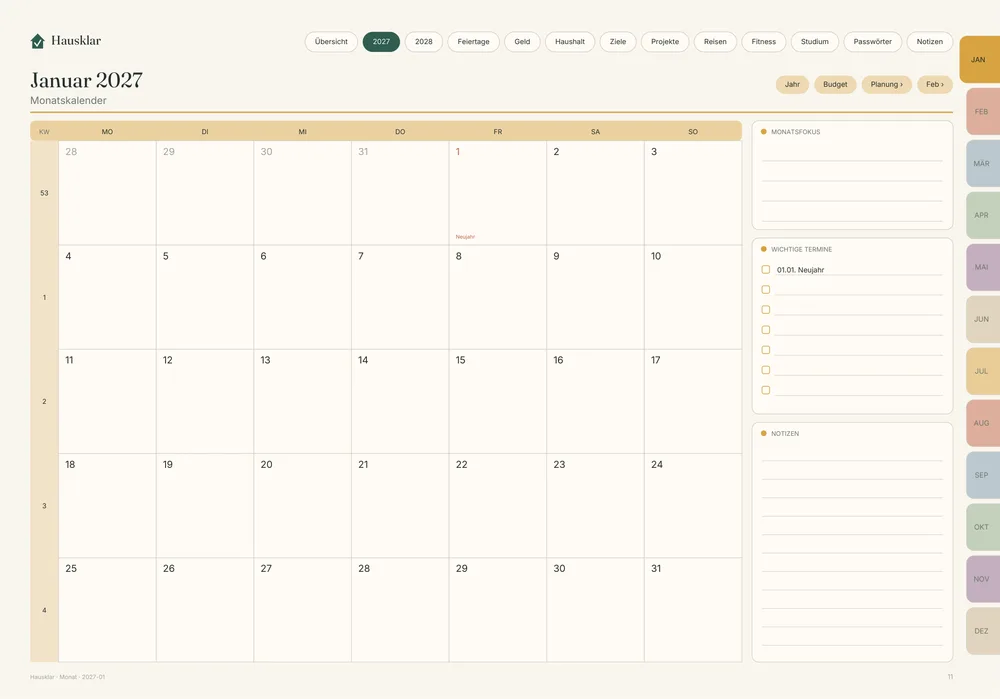
Task: Open the DEZ side tab
Action: click(983, 631)
